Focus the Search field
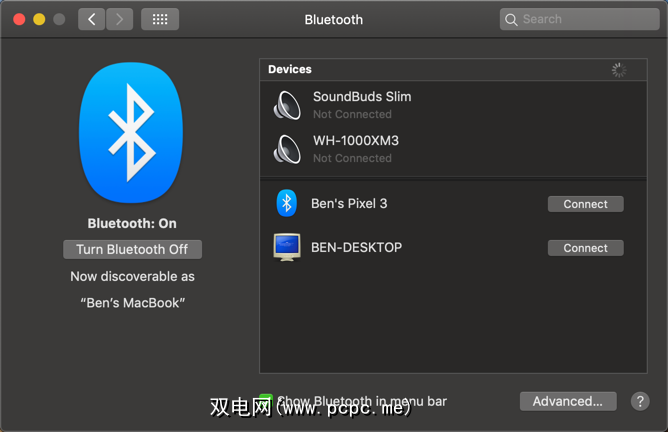 point(579,19)
